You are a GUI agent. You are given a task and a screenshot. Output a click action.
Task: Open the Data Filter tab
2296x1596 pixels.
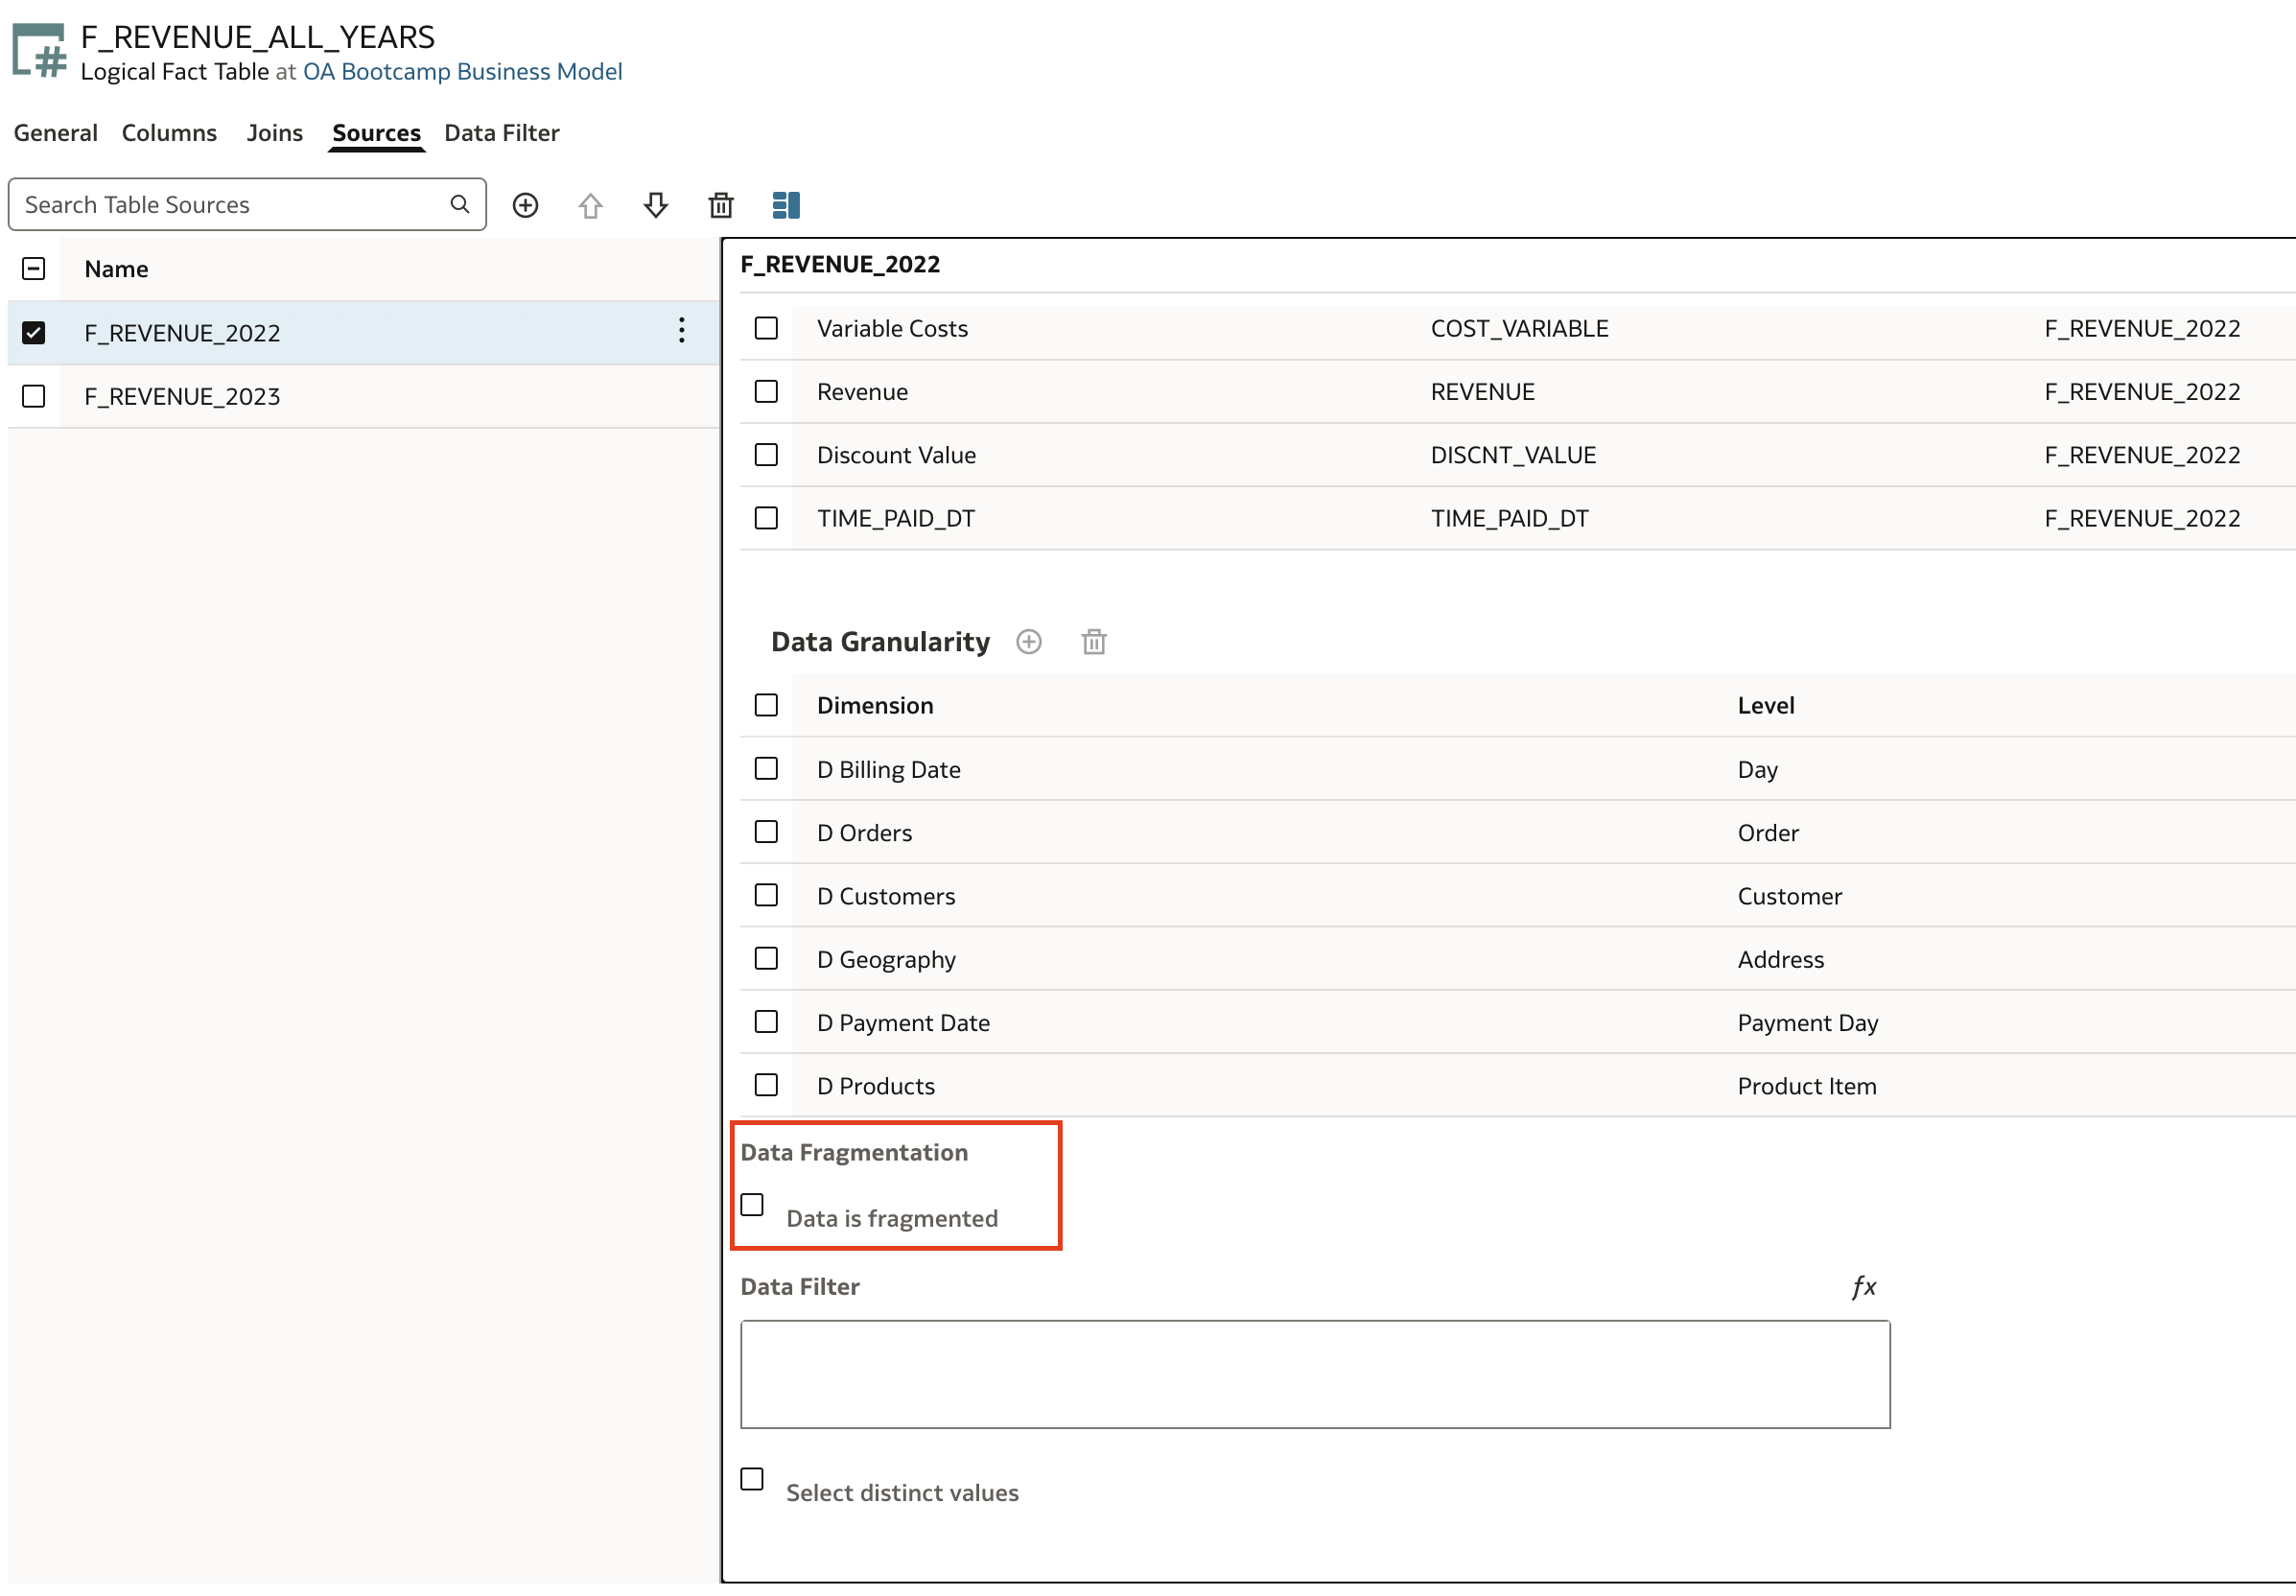[x=502, y=133]
